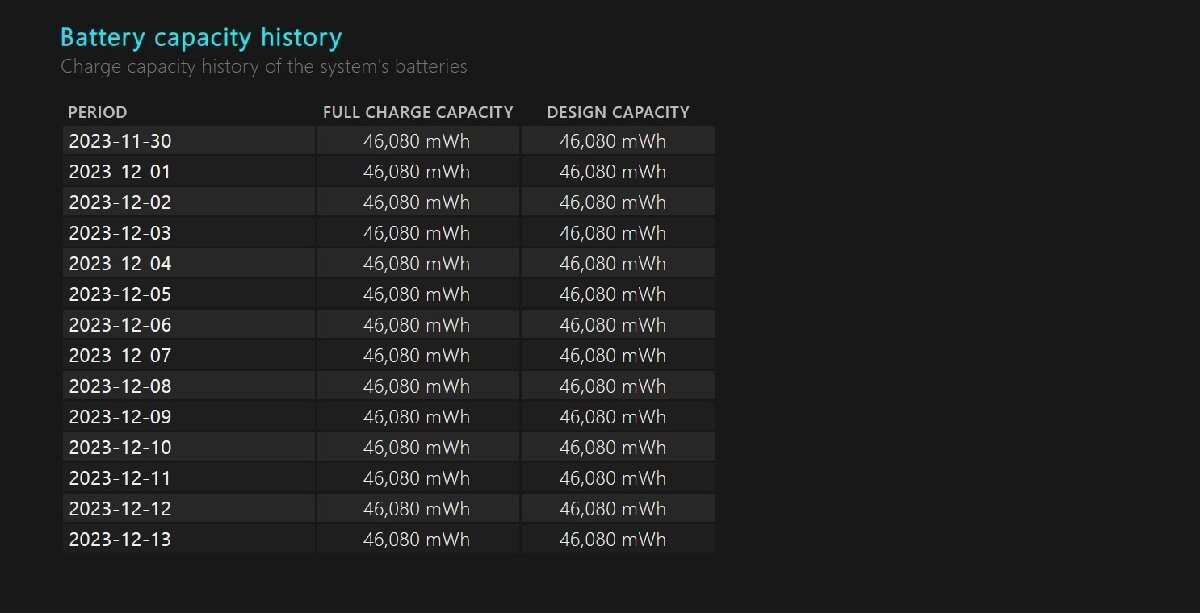
Task: Click the 2023-12-13 period row
Action: coord(120,540)
